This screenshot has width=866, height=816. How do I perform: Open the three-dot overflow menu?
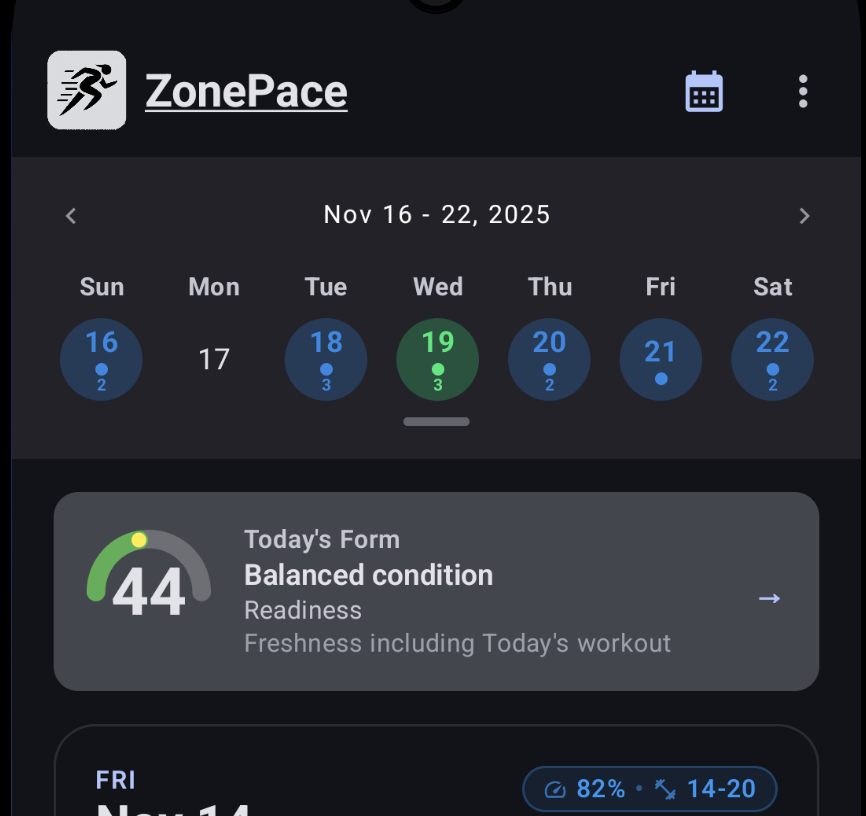803,92
